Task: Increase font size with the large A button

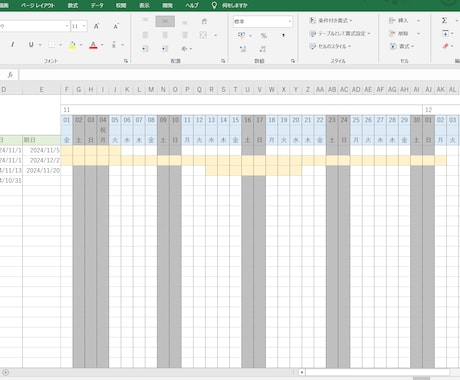Action: pyautogui.click(x=96, y=26)
